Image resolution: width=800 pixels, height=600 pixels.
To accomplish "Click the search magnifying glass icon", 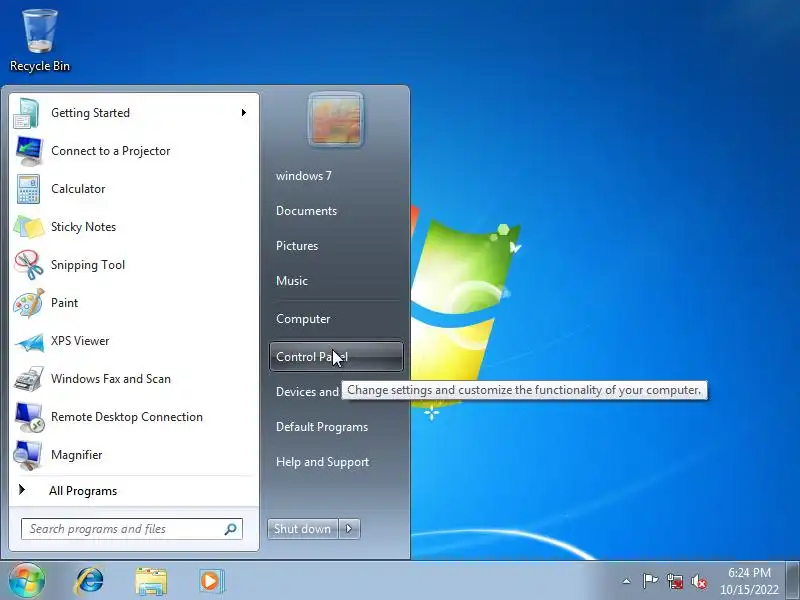I will tap(231, 529).
